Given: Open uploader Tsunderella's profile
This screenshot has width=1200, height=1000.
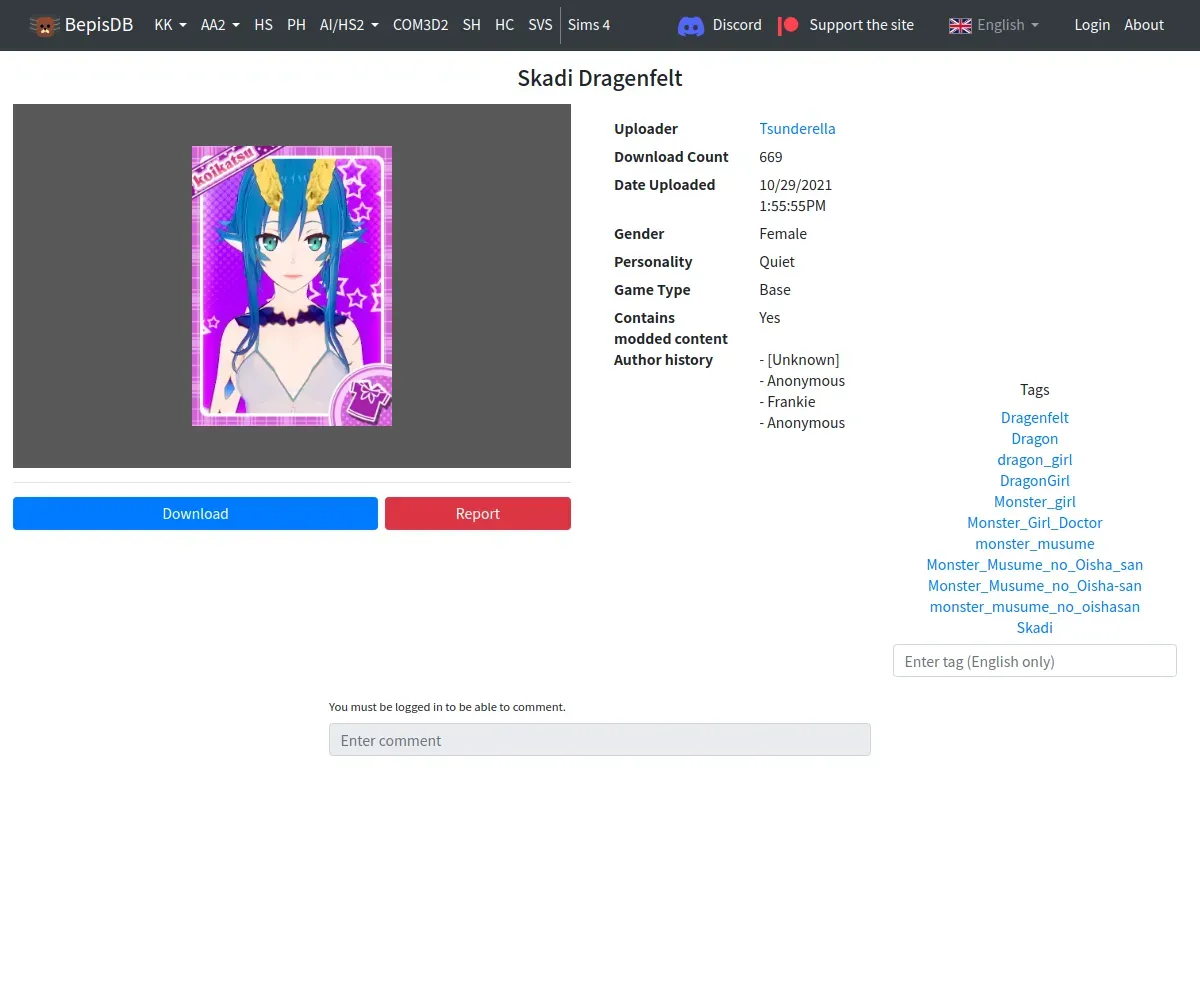Looking at the screenshot, I should (x=797, y=129).
